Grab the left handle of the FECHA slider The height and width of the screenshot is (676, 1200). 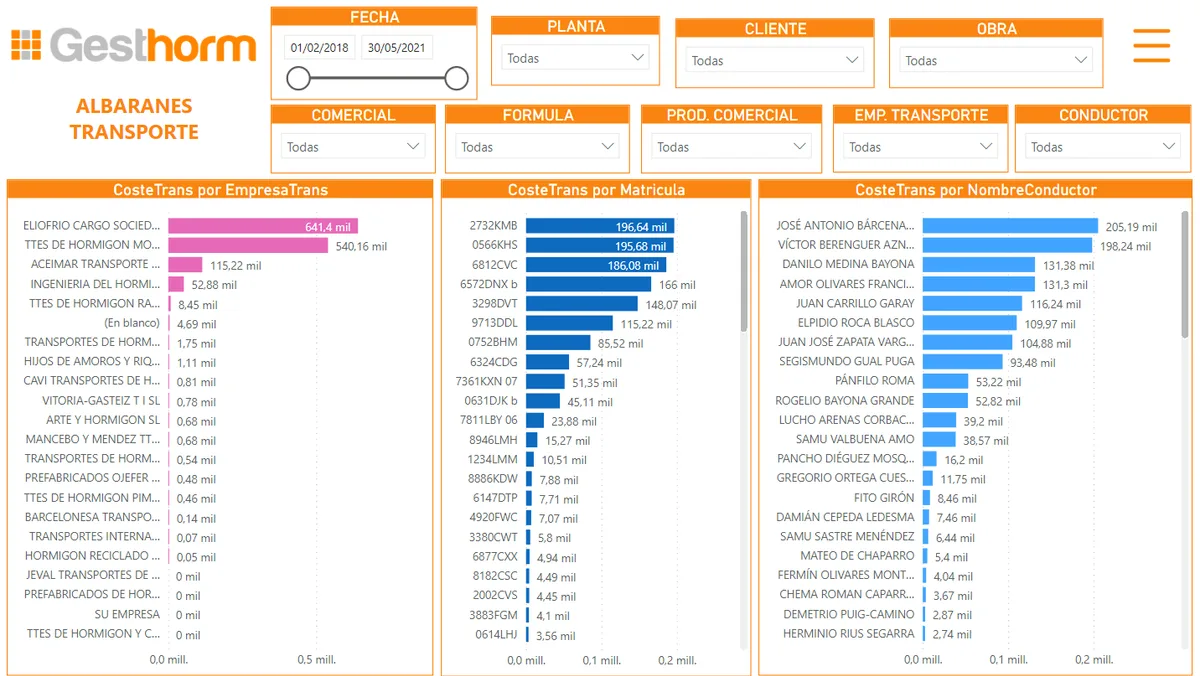pyautogui.click(x=298, y=78)
